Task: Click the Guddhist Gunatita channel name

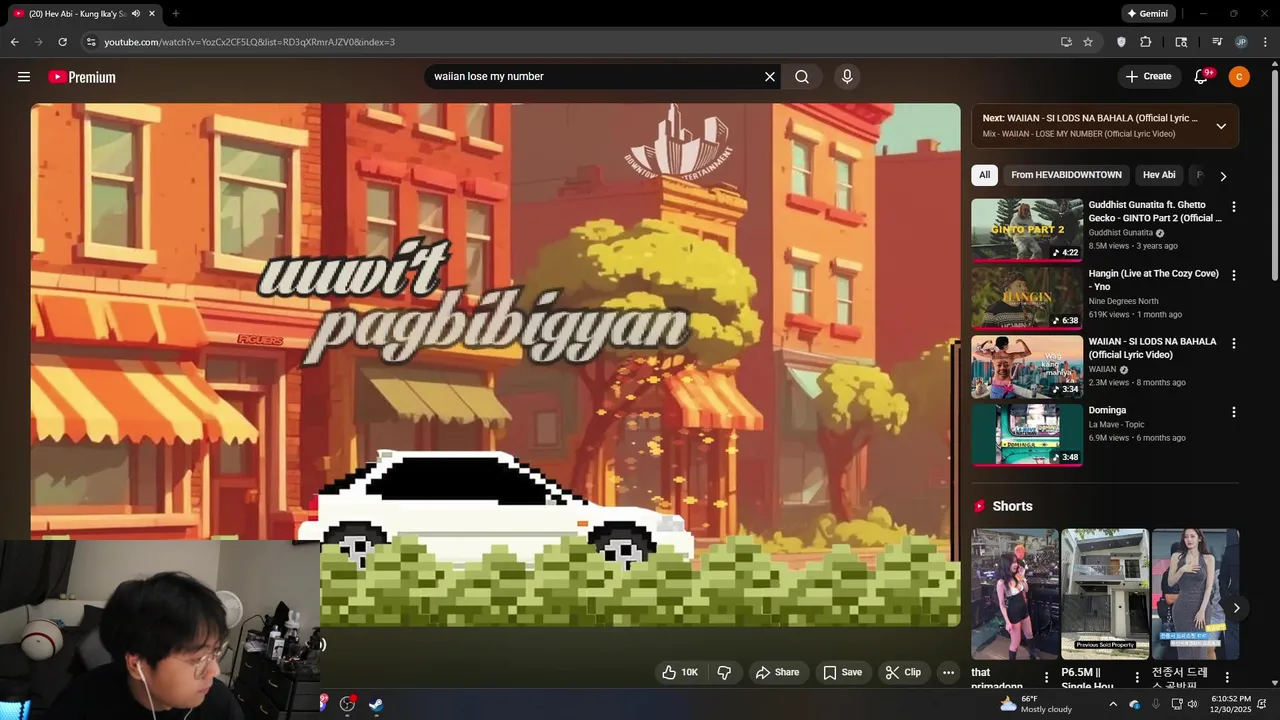Action: pos(1121,233)
